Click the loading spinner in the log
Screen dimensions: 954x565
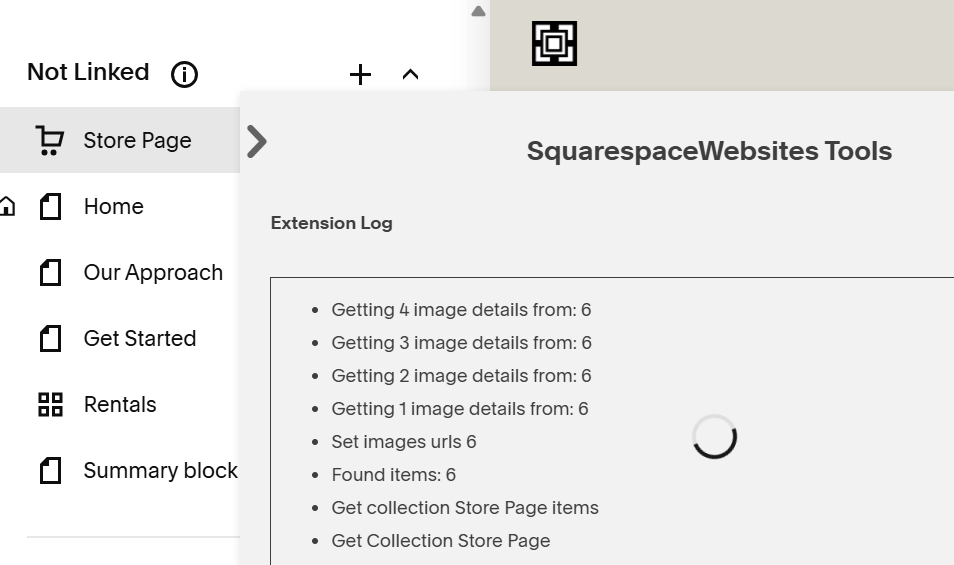714,437
